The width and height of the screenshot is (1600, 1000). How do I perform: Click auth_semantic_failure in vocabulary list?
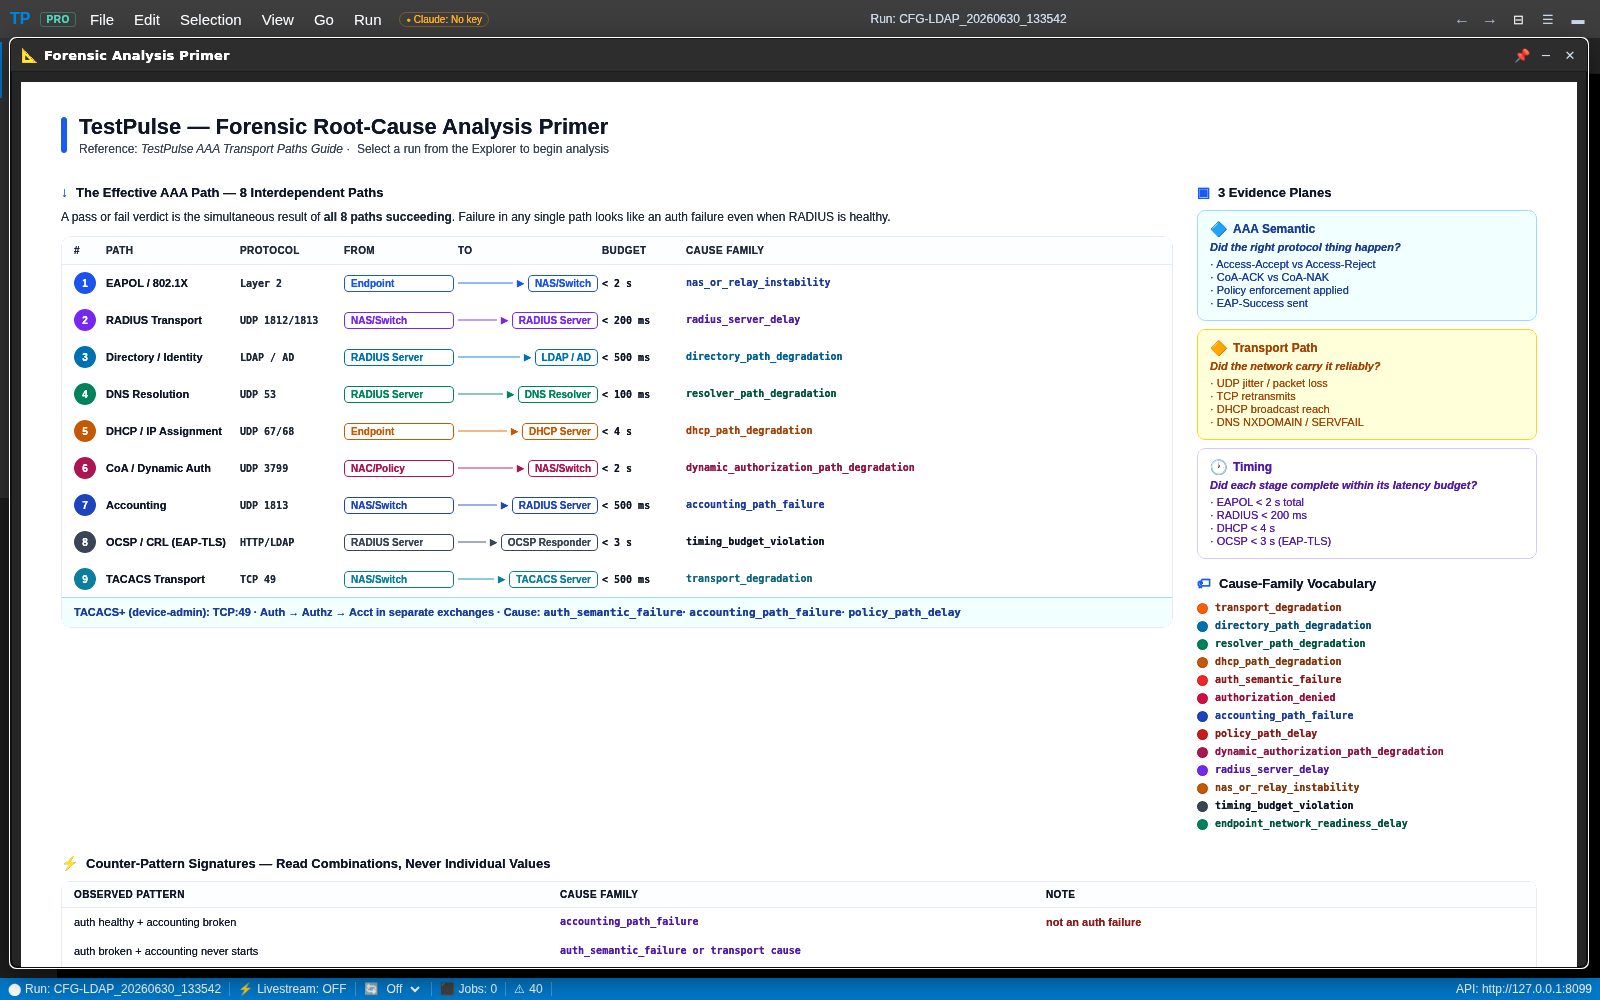tap(1278, 680)
